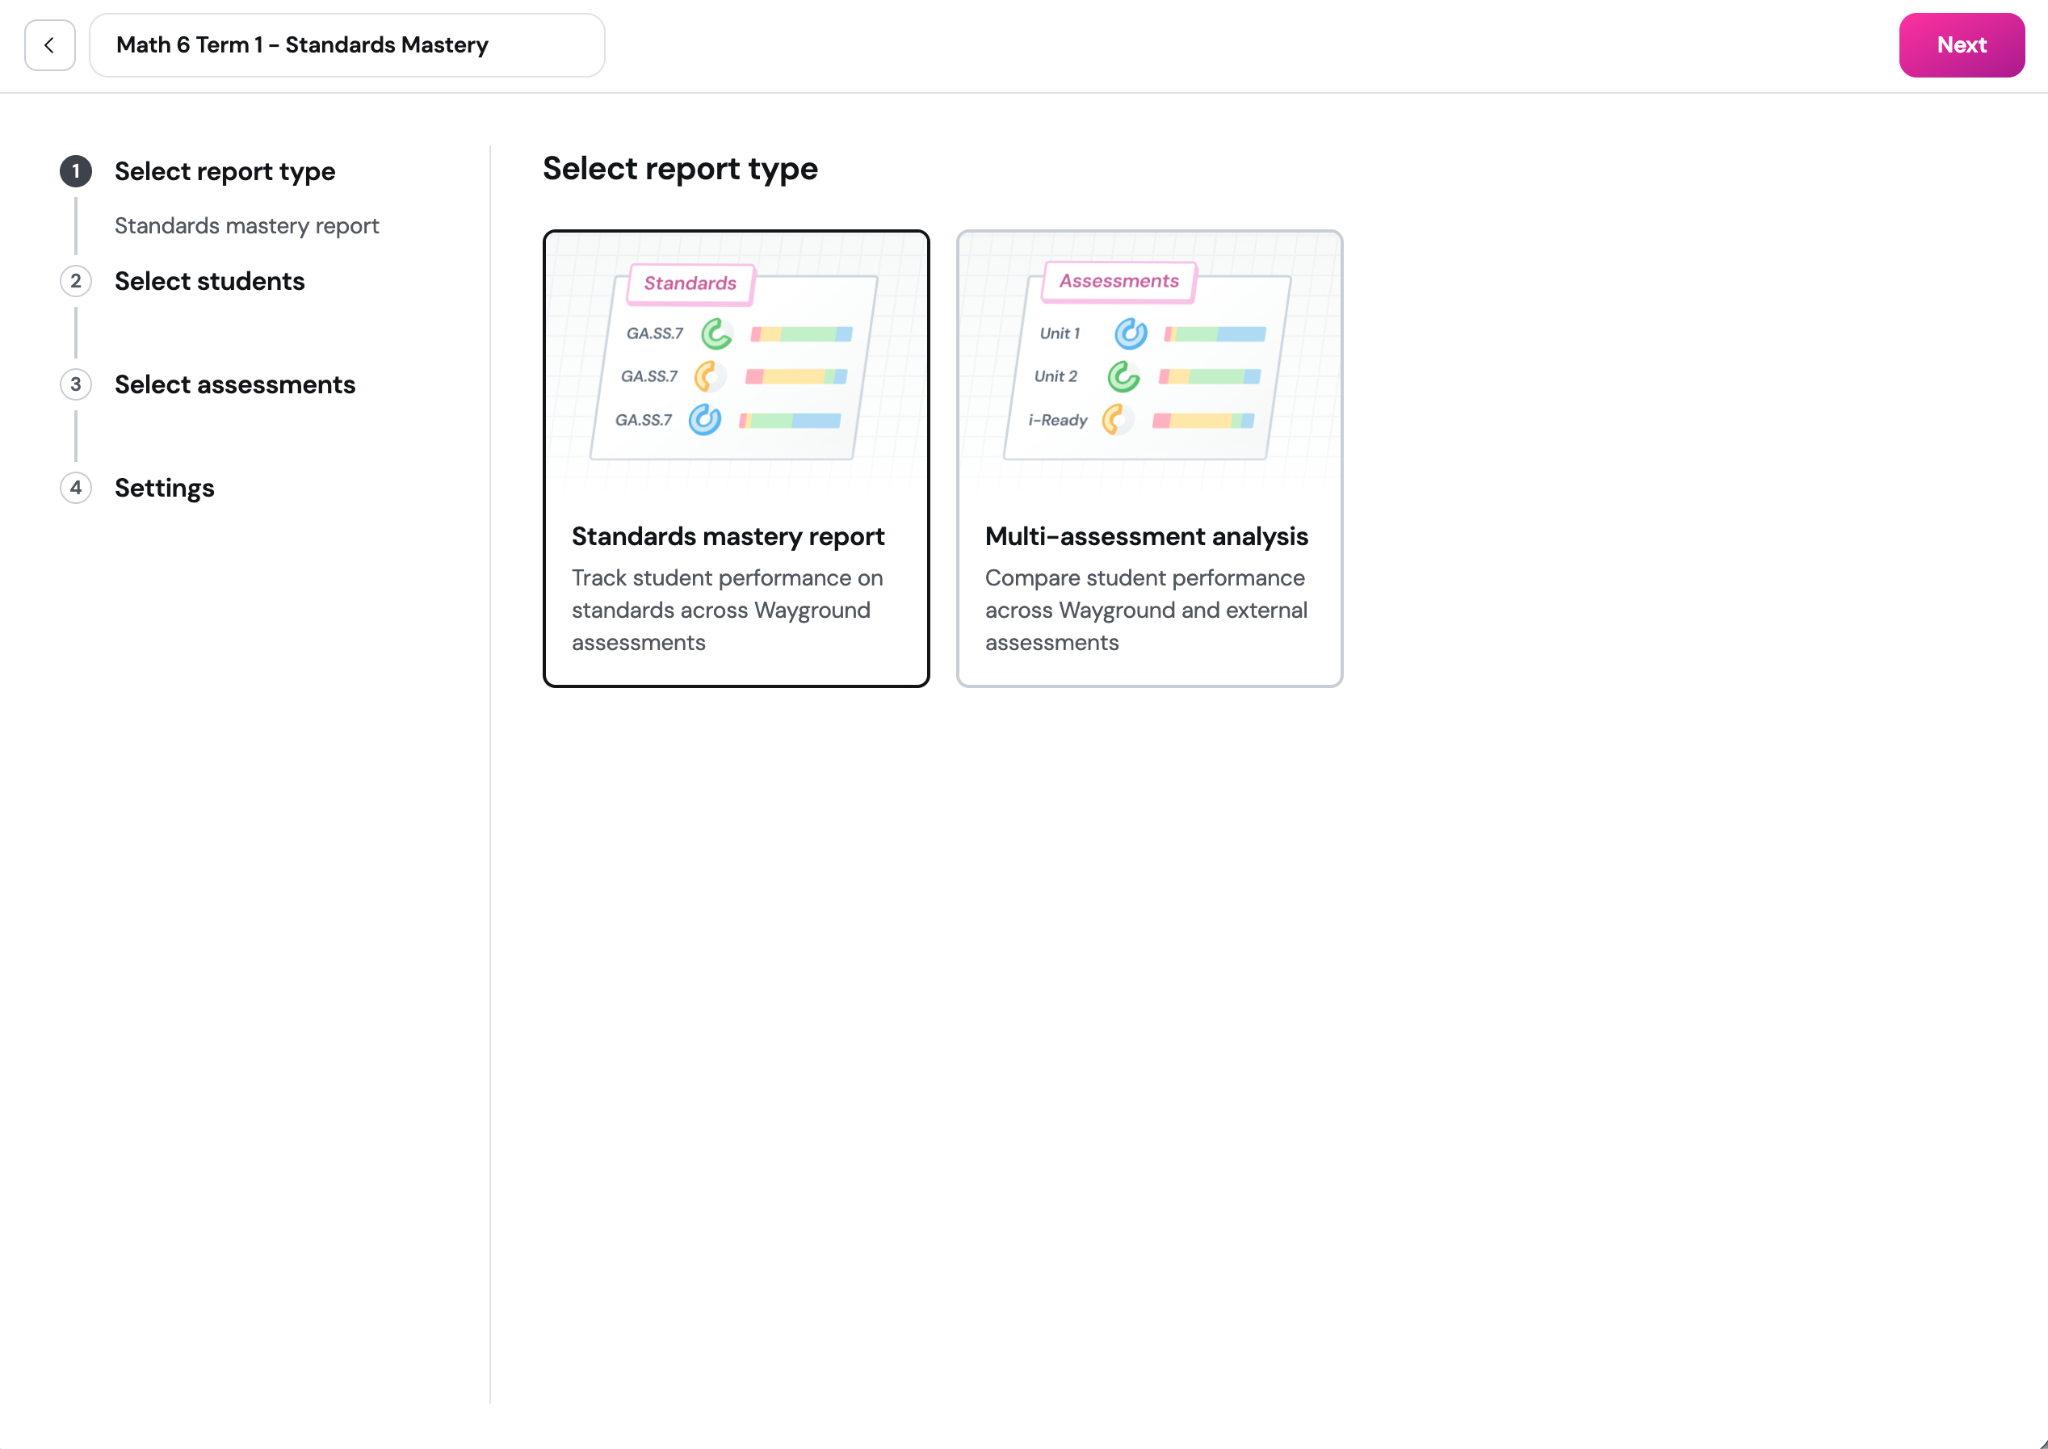Open the Select report type step
Image resolution: width=2048 pixels, height=1449 pixels.
click(225, 171)
